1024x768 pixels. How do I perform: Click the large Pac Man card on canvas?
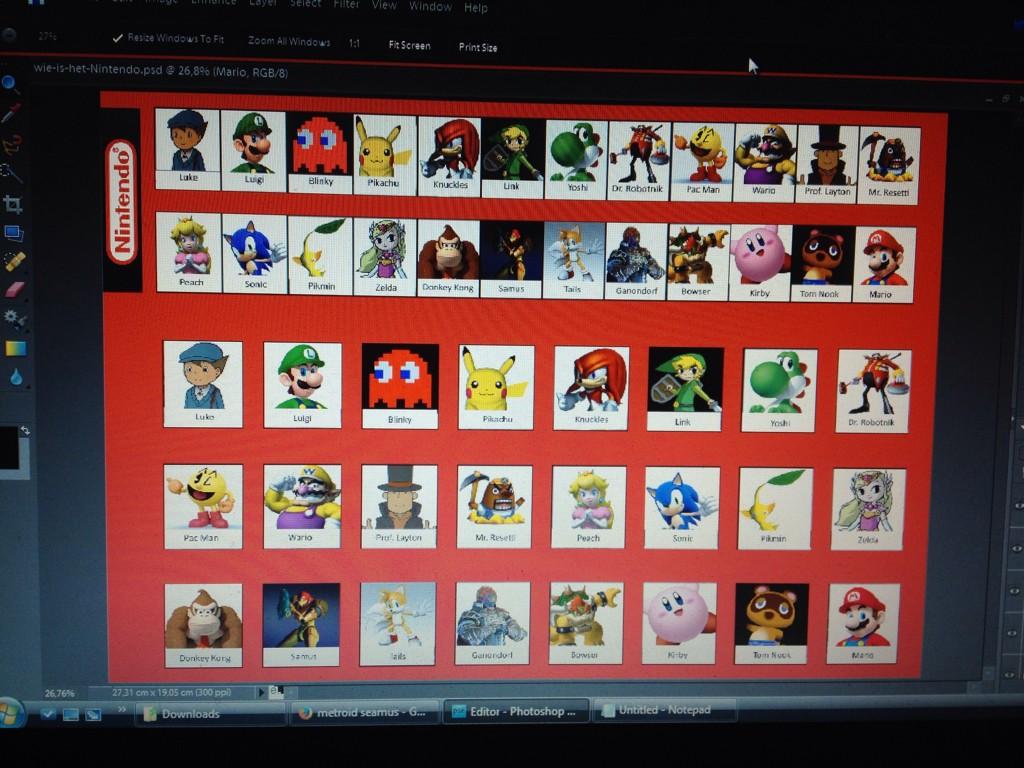tap(203, 506)
